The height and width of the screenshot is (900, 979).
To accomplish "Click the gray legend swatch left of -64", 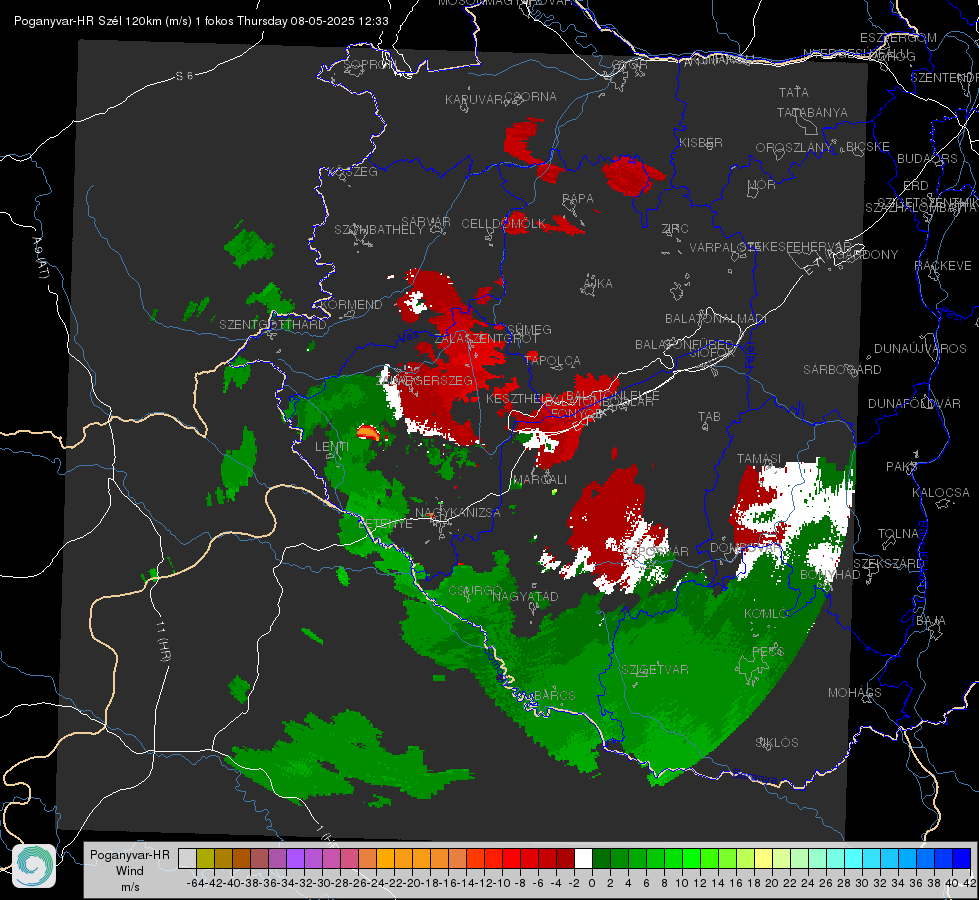I will point(187,859).
